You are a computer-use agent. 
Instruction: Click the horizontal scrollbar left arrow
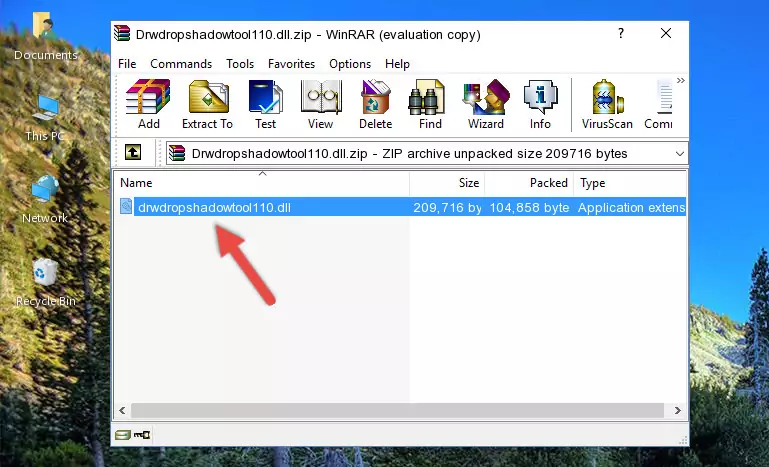point(122,410)
